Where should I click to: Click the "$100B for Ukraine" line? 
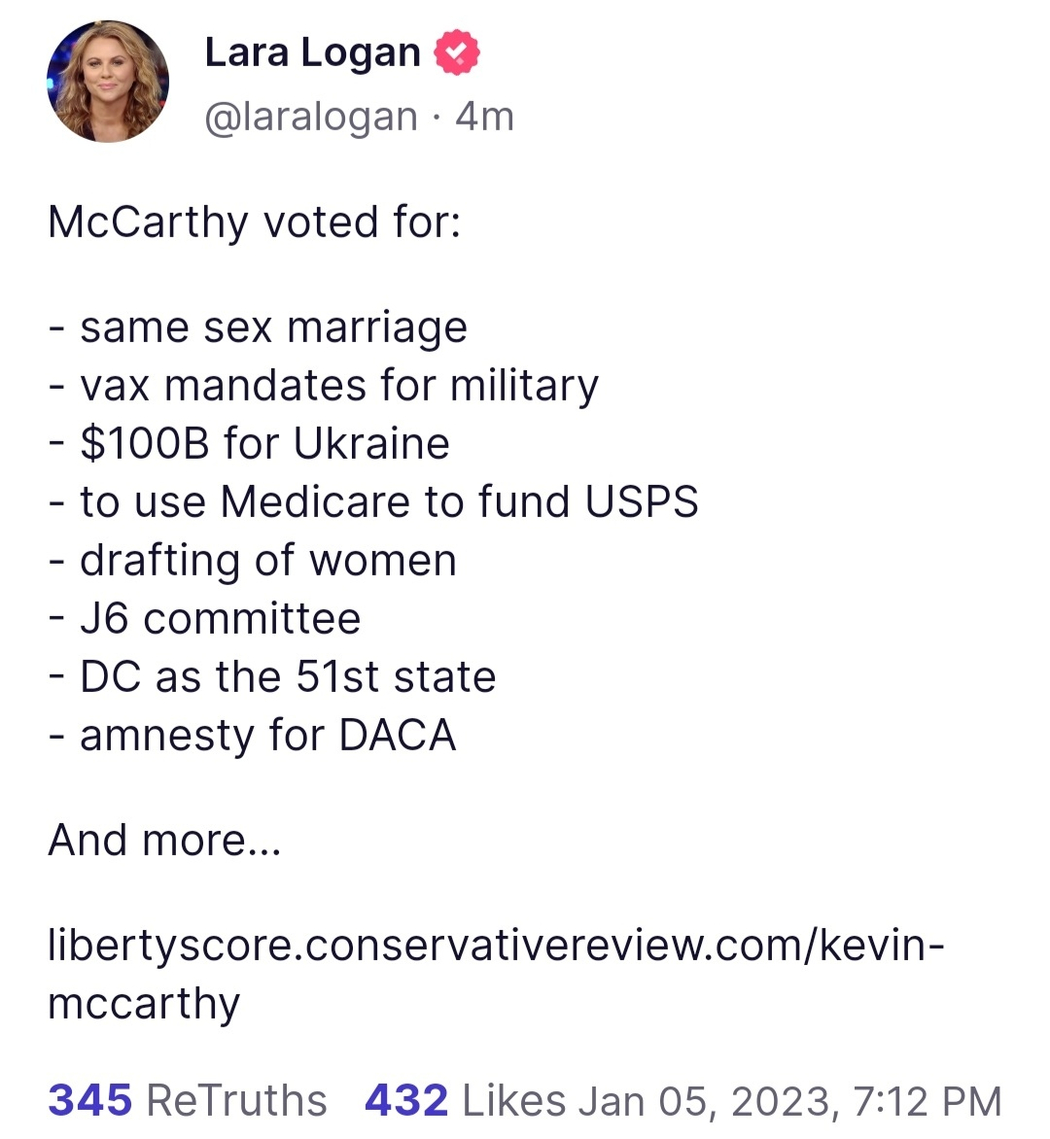264,443
